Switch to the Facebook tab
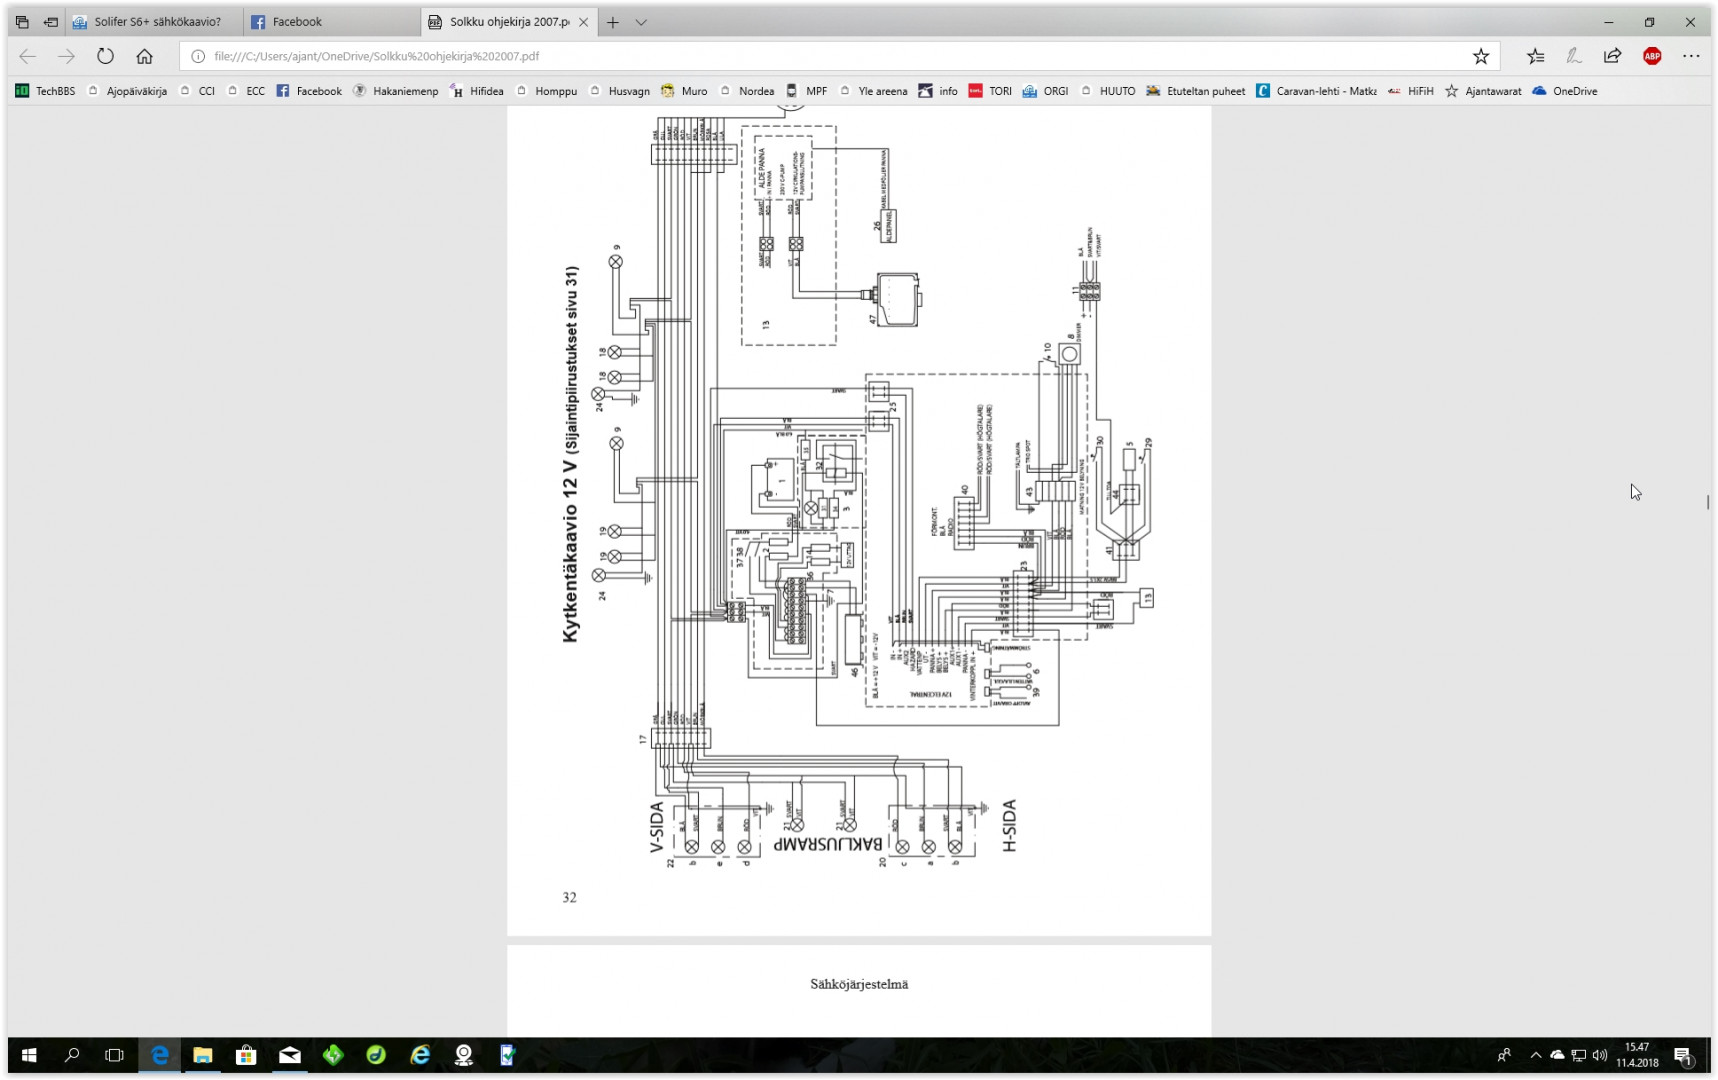Screen dimensions: 1718x1080 [x=297, y=22]
